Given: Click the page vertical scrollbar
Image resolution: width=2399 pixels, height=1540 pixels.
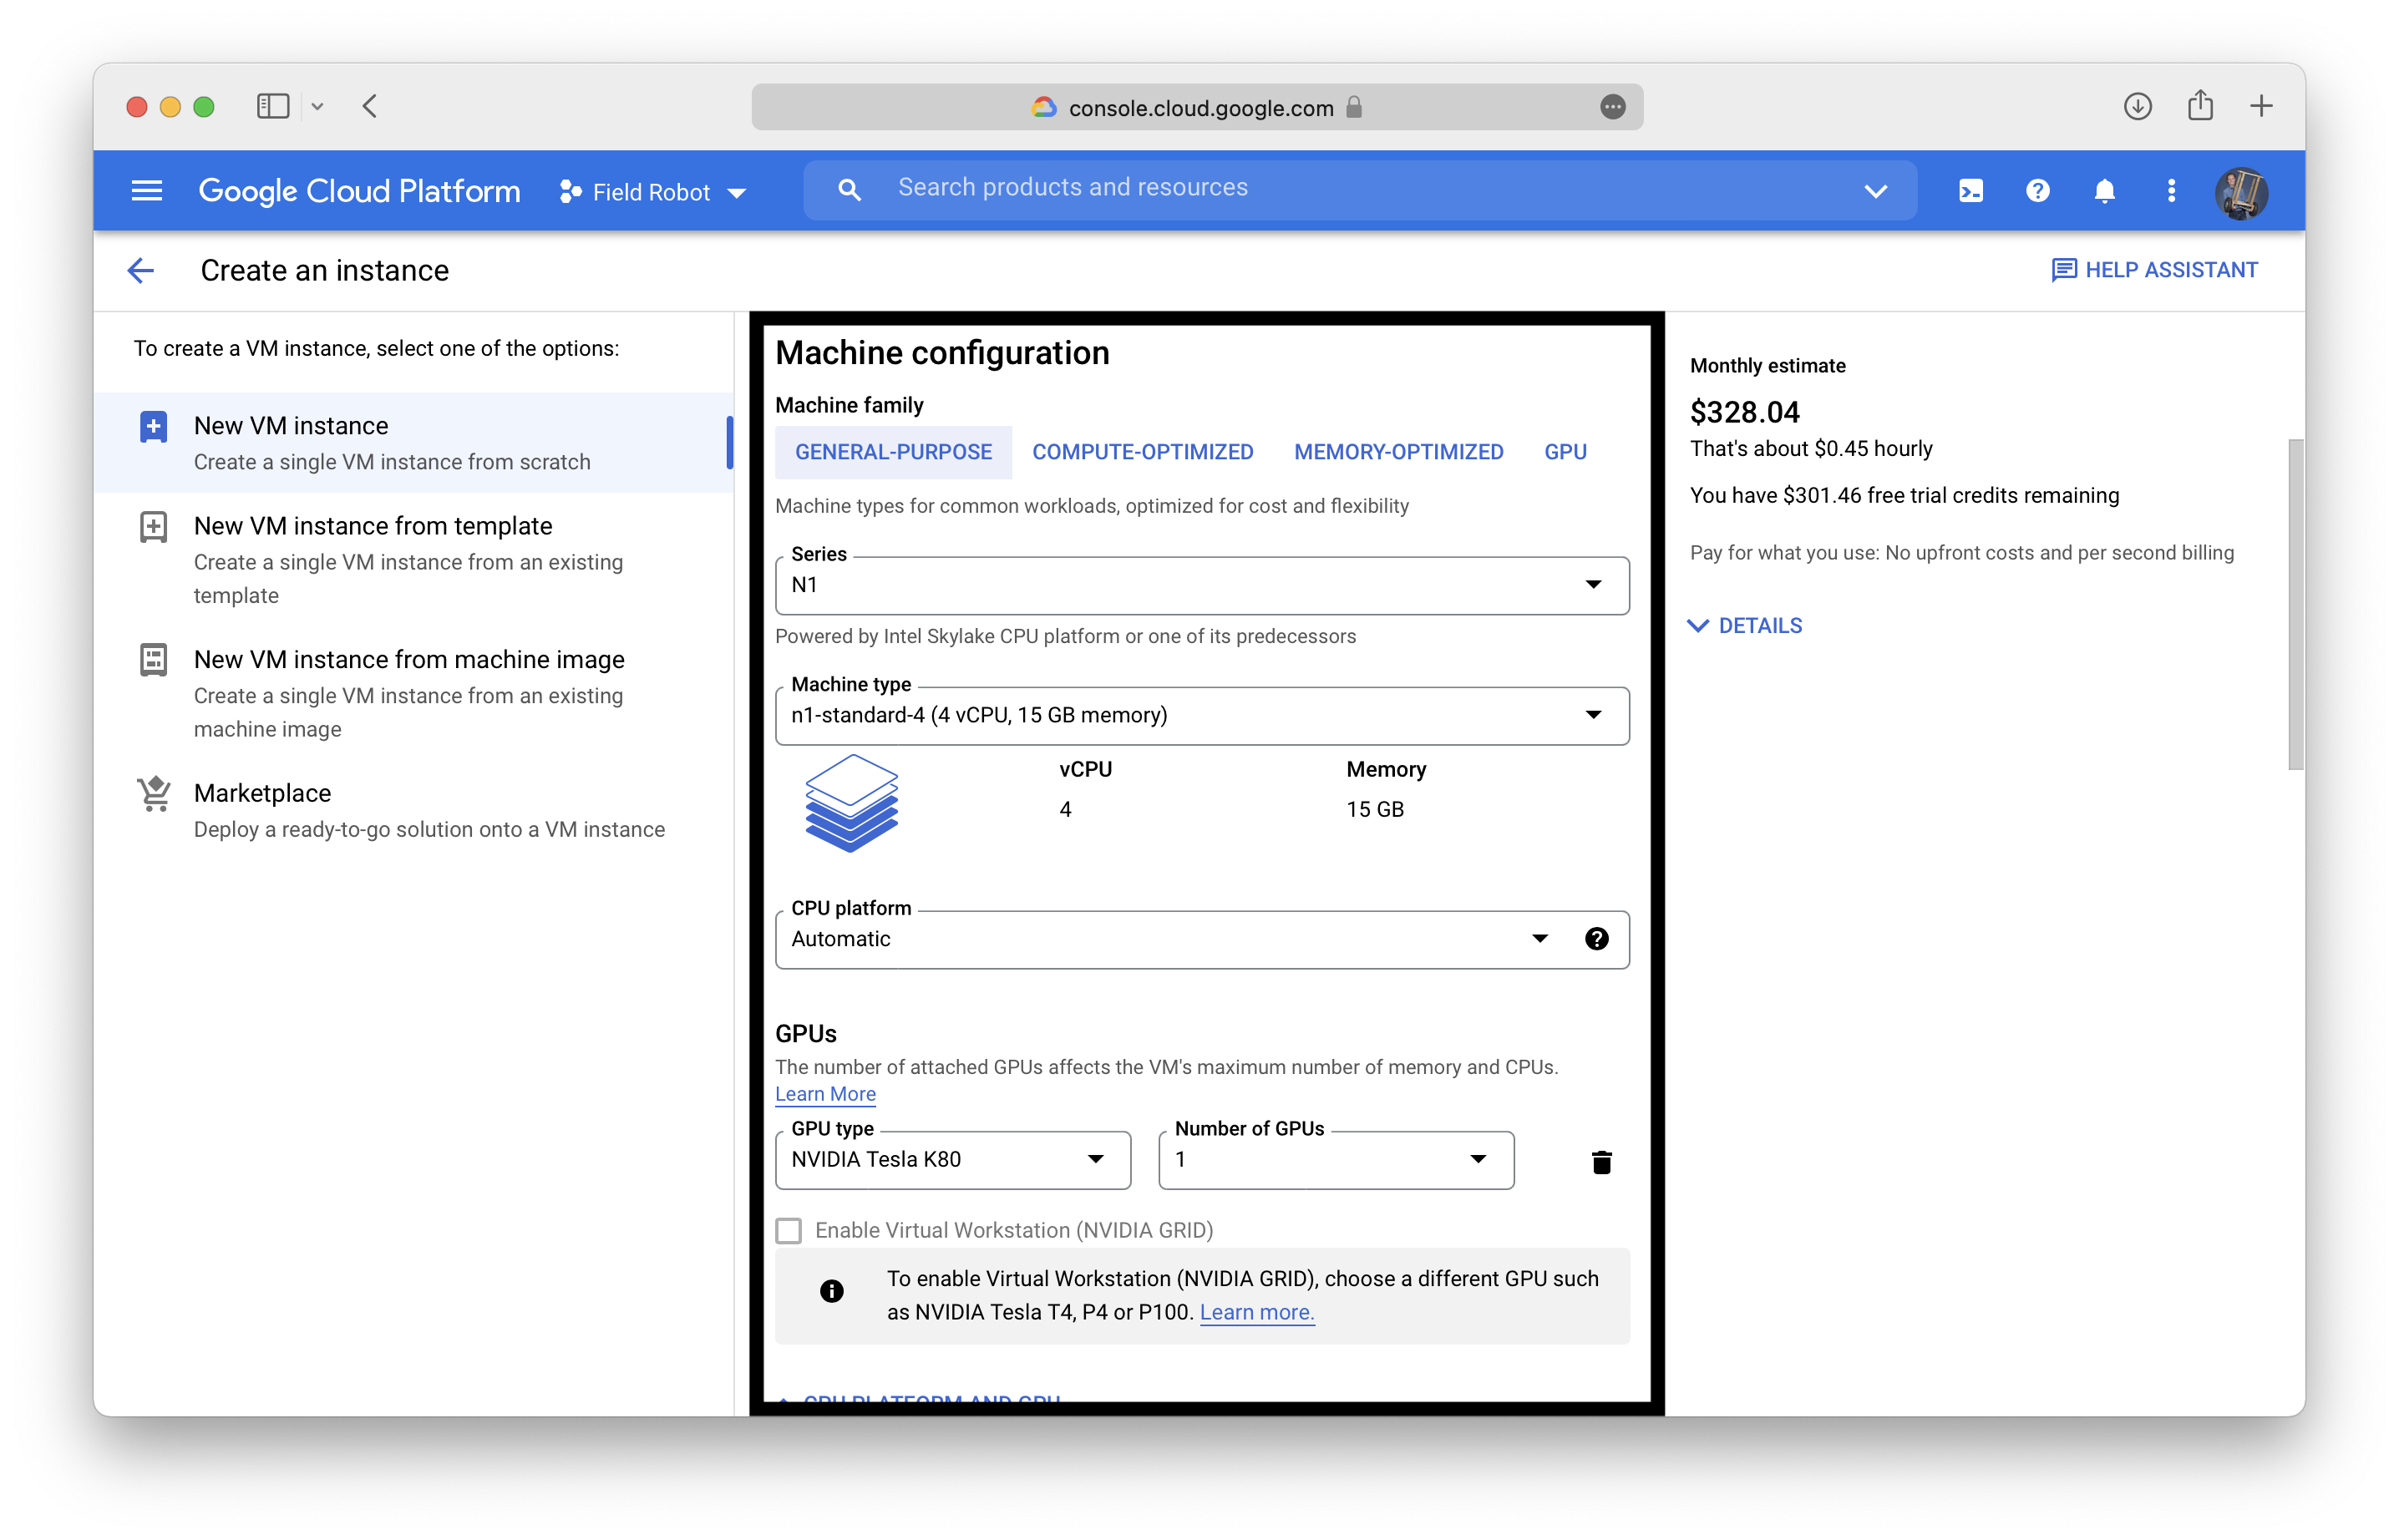Looking at the screenshot, I should tap(2295, 604).
